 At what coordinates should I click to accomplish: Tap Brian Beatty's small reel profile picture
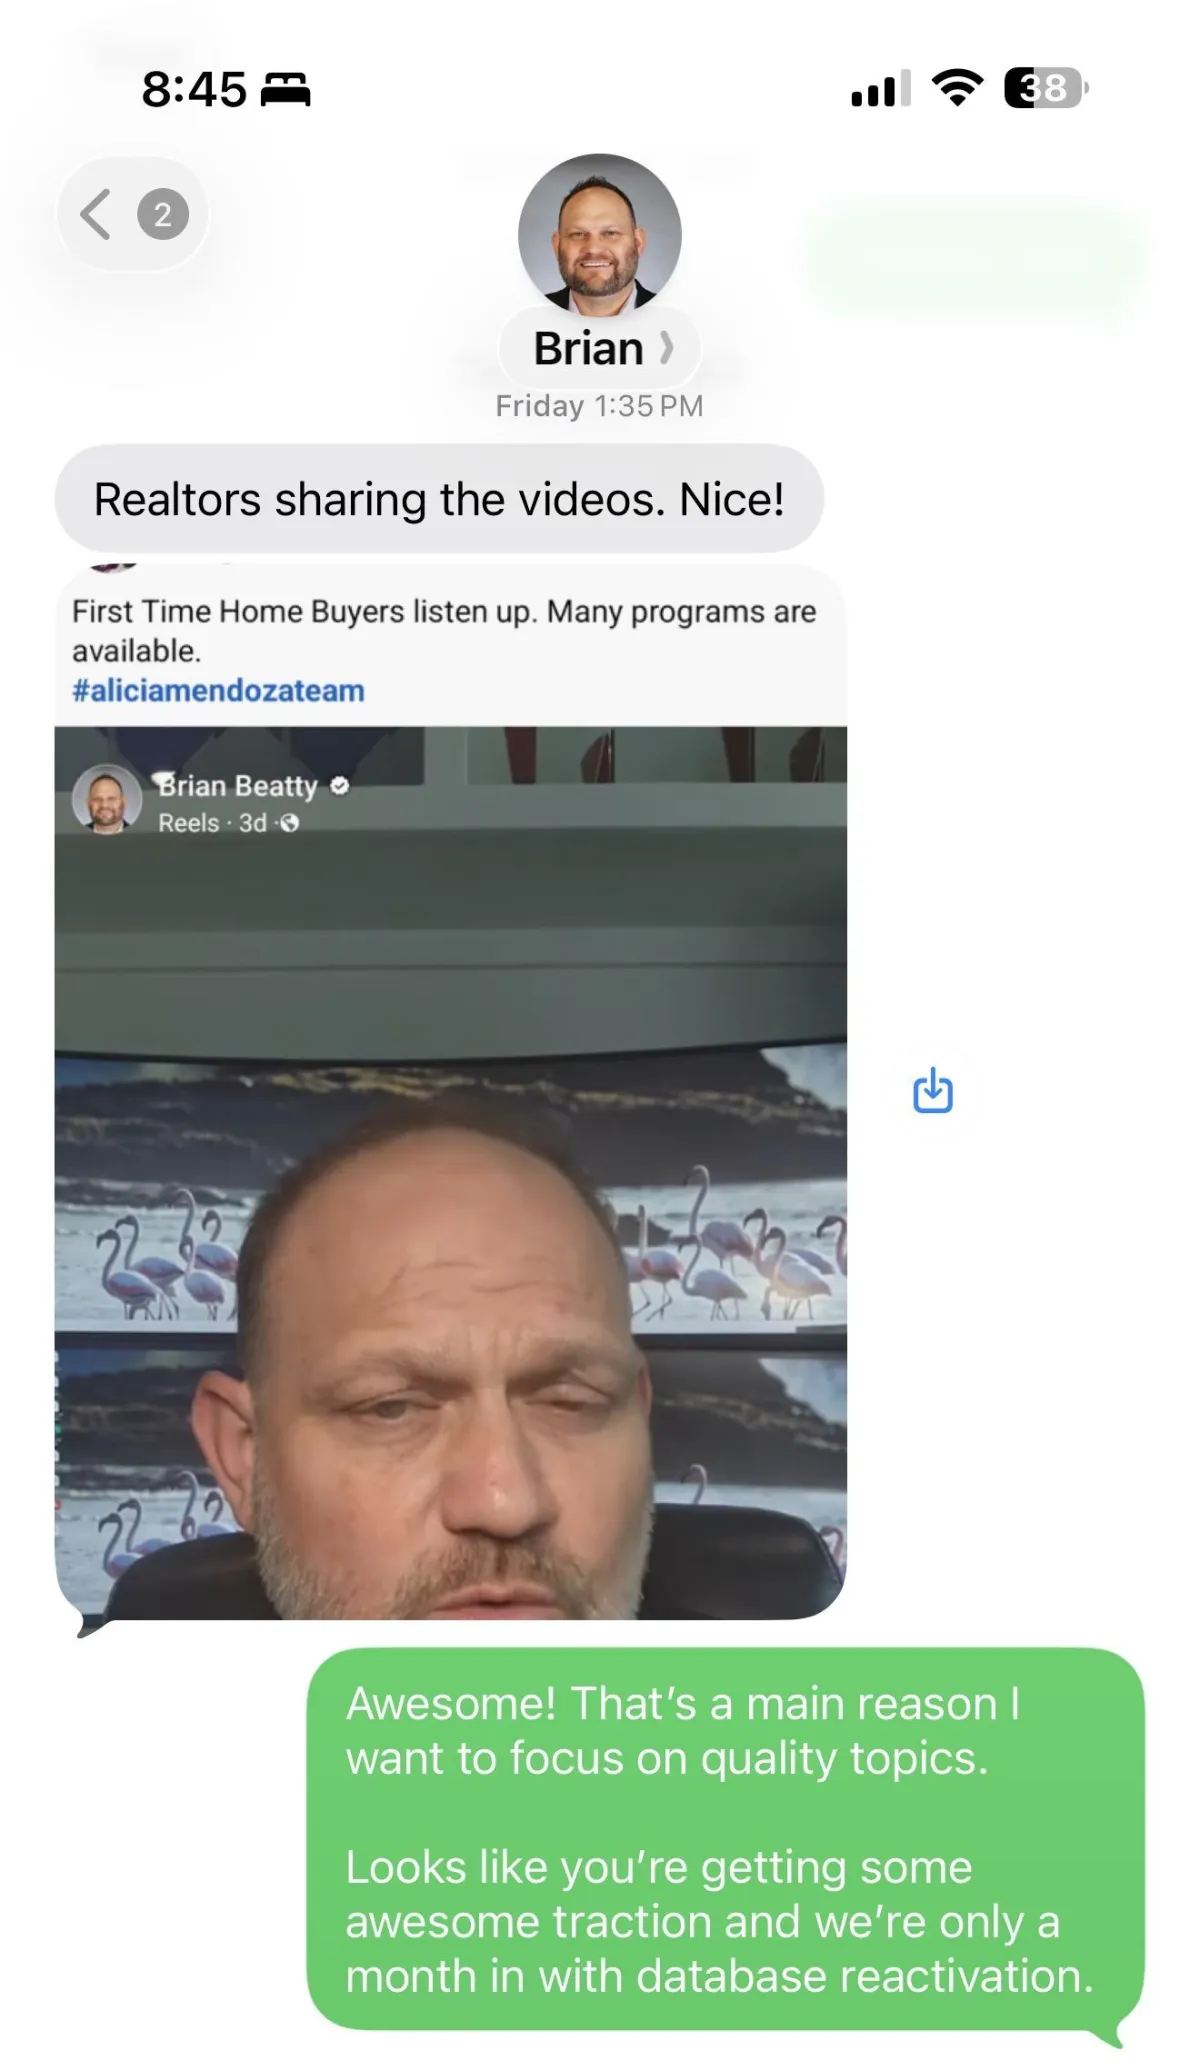click(106, 798)
